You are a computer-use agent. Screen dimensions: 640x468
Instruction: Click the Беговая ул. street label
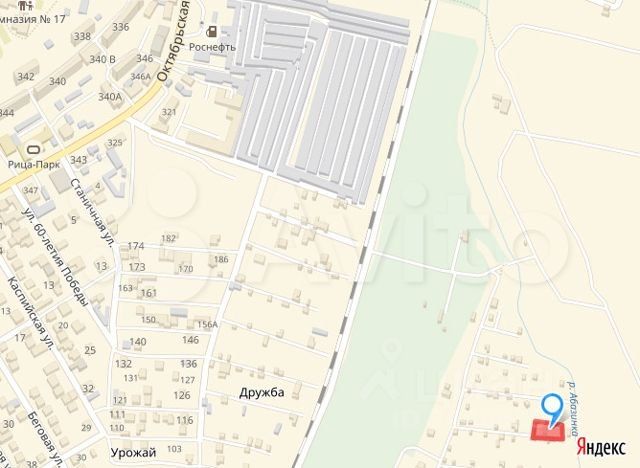(46, 439)
